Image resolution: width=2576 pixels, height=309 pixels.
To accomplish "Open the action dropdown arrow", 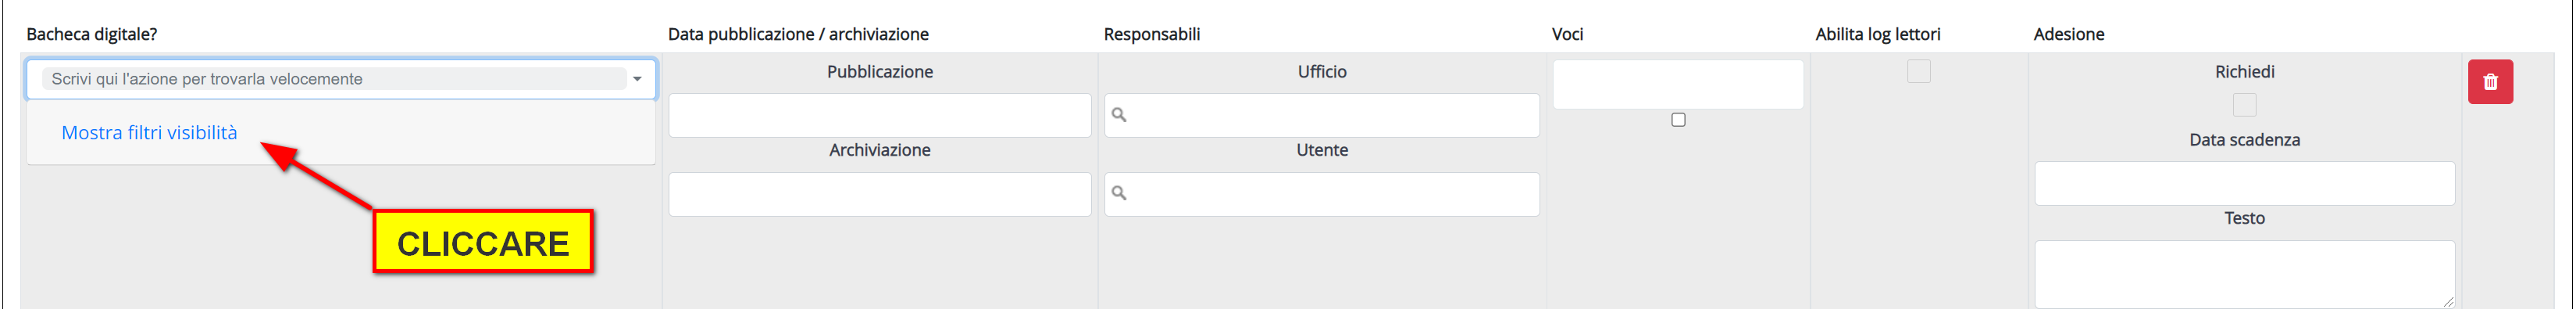I will (637, 79).
